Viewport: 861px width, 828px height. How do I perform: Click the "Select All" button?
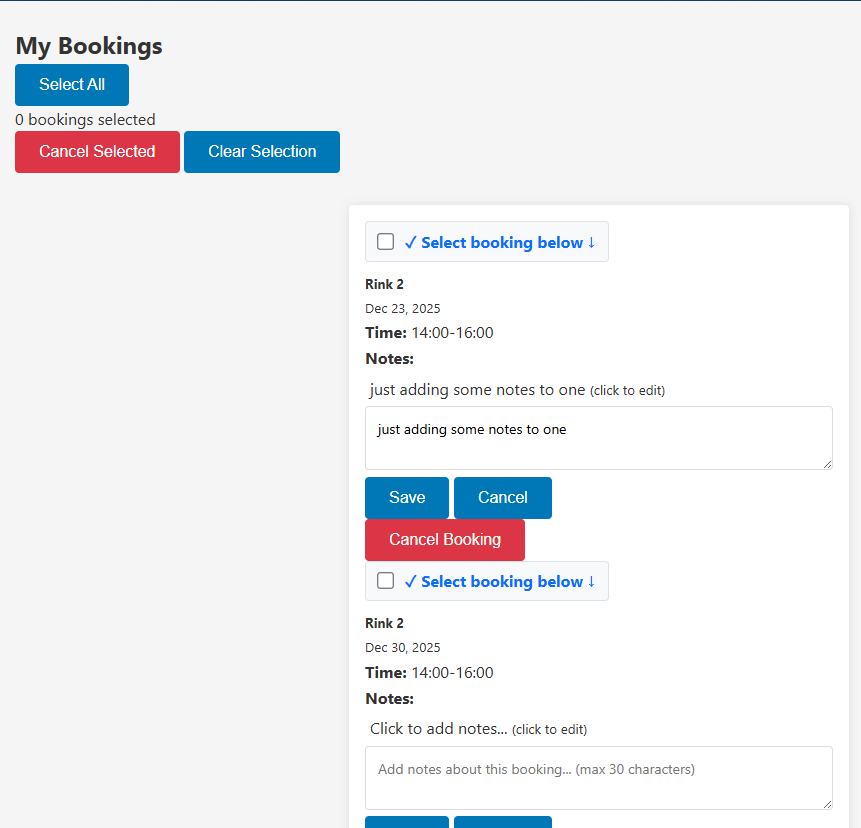(71, 85)
